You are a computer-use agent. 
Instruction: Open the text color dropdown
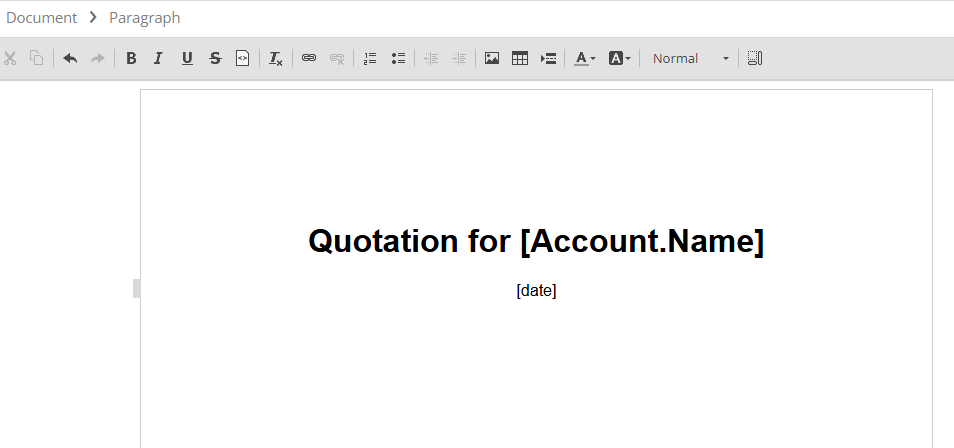pos(585,59)
